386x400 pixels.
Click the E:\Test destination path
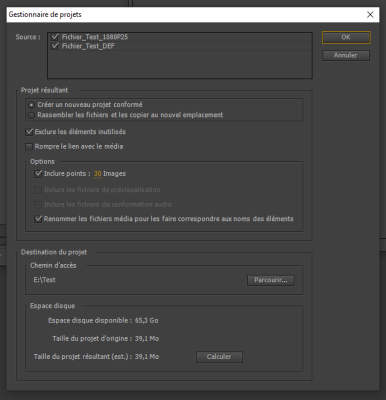[44, 280]
